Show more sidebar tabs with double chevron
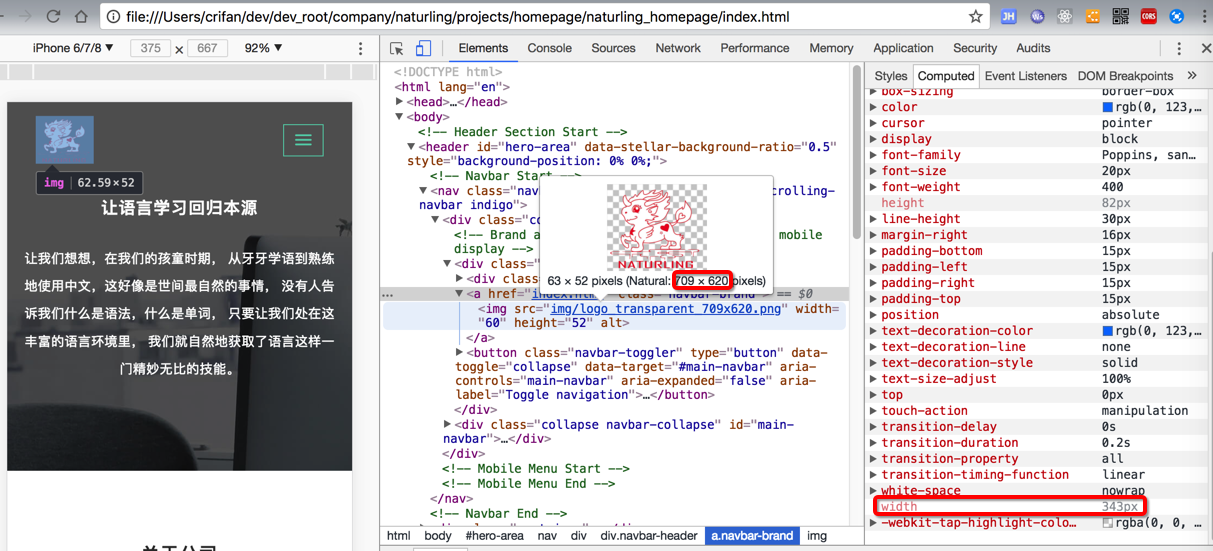 coord(1192,76)
